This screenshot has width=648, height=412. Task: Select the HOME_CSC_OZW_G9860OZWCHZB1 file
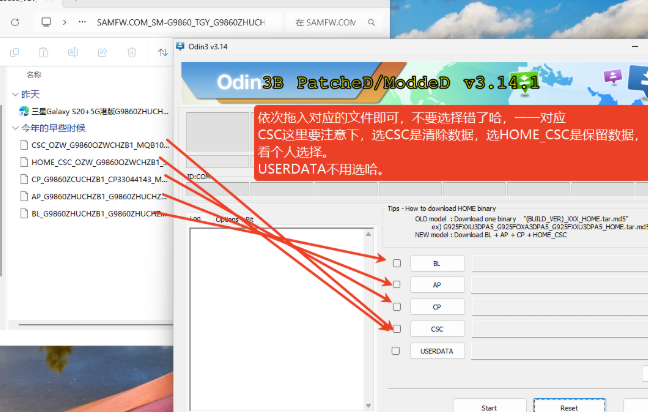(93, 162)
